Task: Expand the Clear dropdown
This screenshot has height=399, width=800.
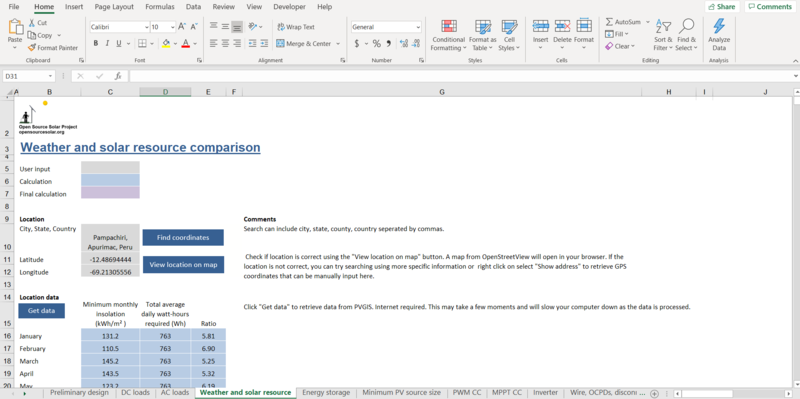Action: (x=633, y=46)
